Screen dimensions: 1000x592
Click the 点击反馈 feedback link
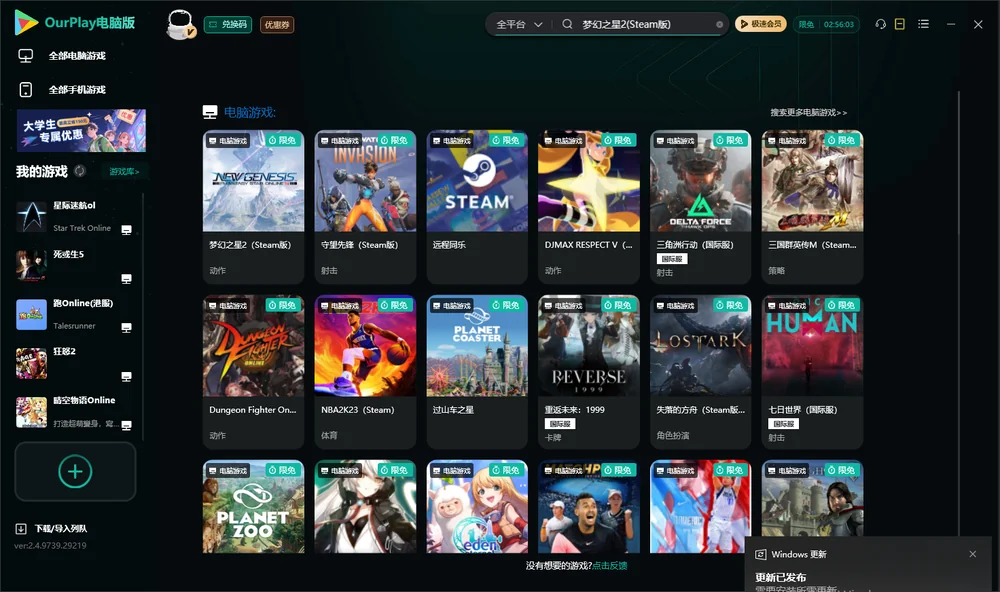610,565
